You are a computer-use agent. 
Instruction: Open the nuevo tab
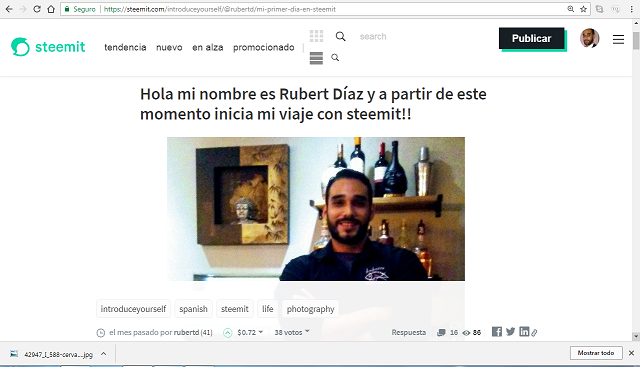pos(169,47)
